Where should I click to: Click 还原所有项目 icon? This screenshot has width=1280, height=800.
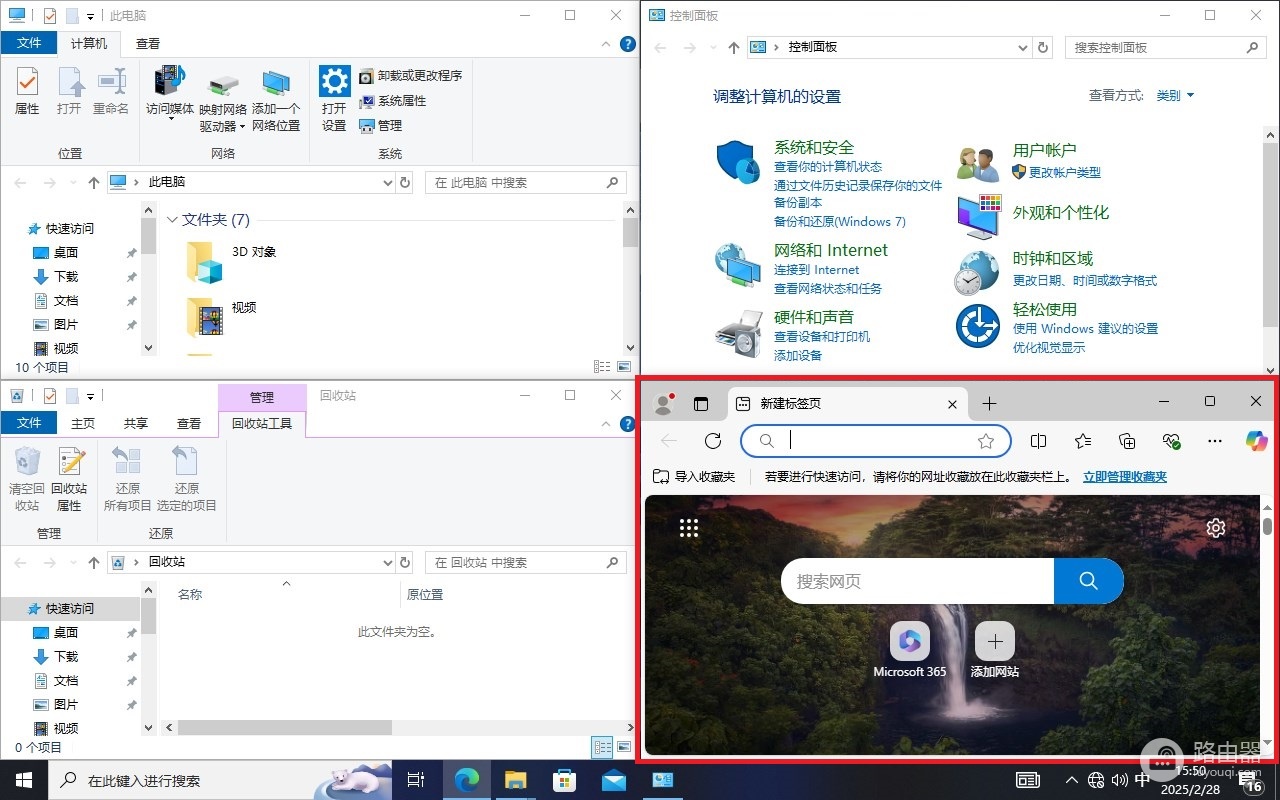(x=128, y=479)
